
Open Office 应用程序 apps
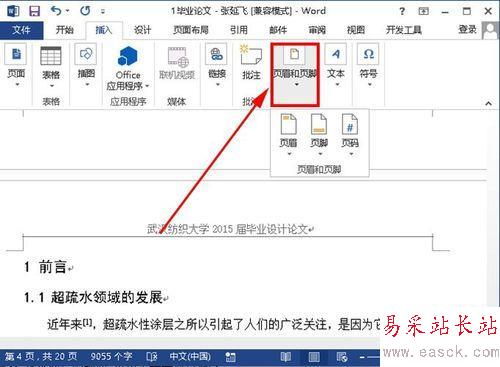(x=128, y=68)
